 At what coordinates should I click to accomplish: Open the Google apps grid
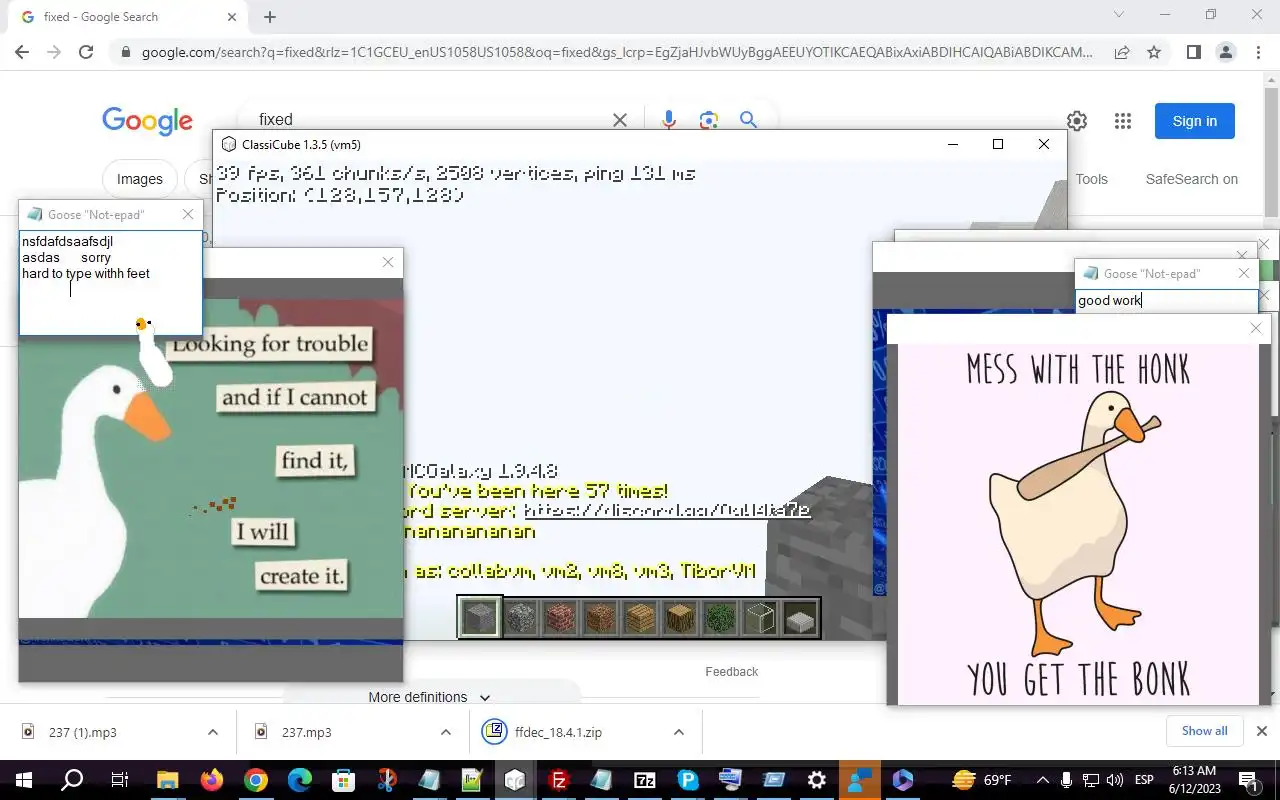pos(1123,121)
